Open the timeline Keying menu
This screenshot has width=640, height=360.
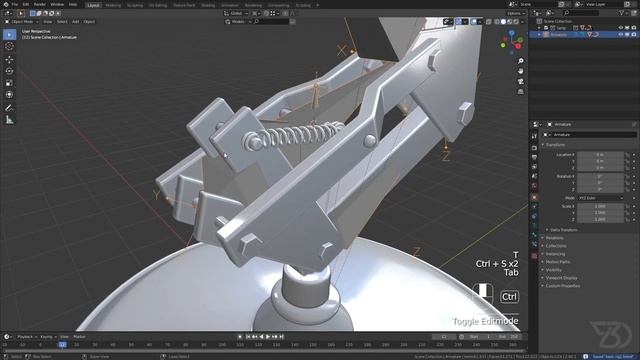(48, 337)
